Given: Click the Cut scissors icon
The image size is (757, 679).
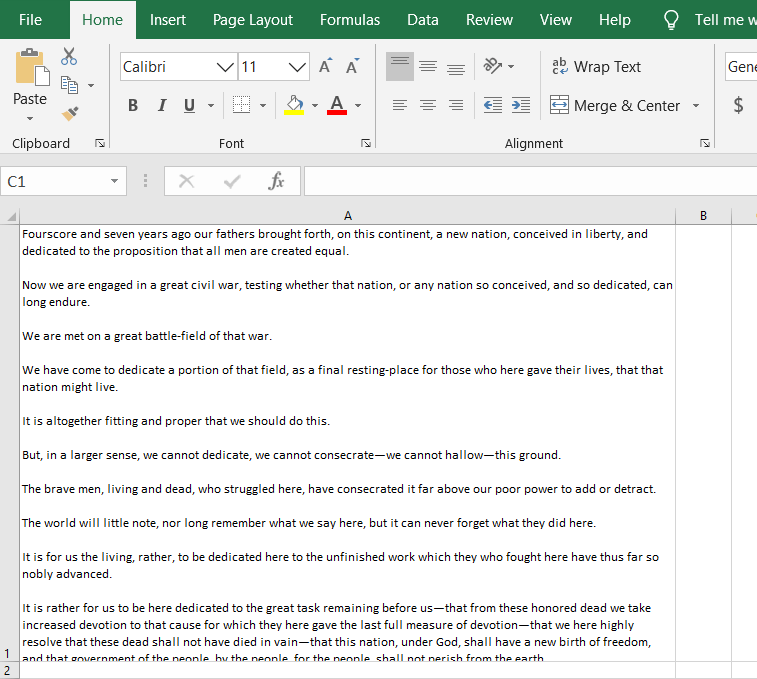Looking at the screenshot, I should pyautogui.click(x=69, y=57).
